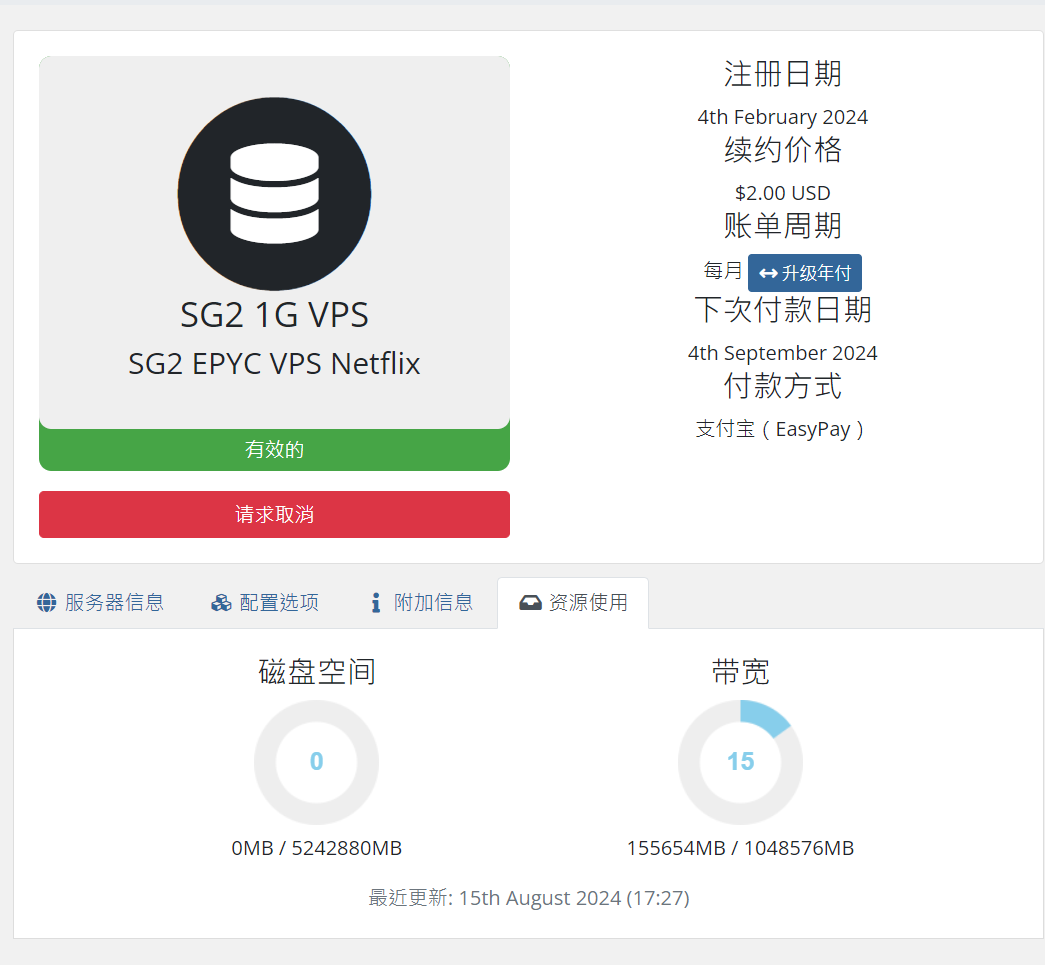Click the date 4th February 2024
This screenshot has width=1045, height=965.
click(x=782, y=117)
